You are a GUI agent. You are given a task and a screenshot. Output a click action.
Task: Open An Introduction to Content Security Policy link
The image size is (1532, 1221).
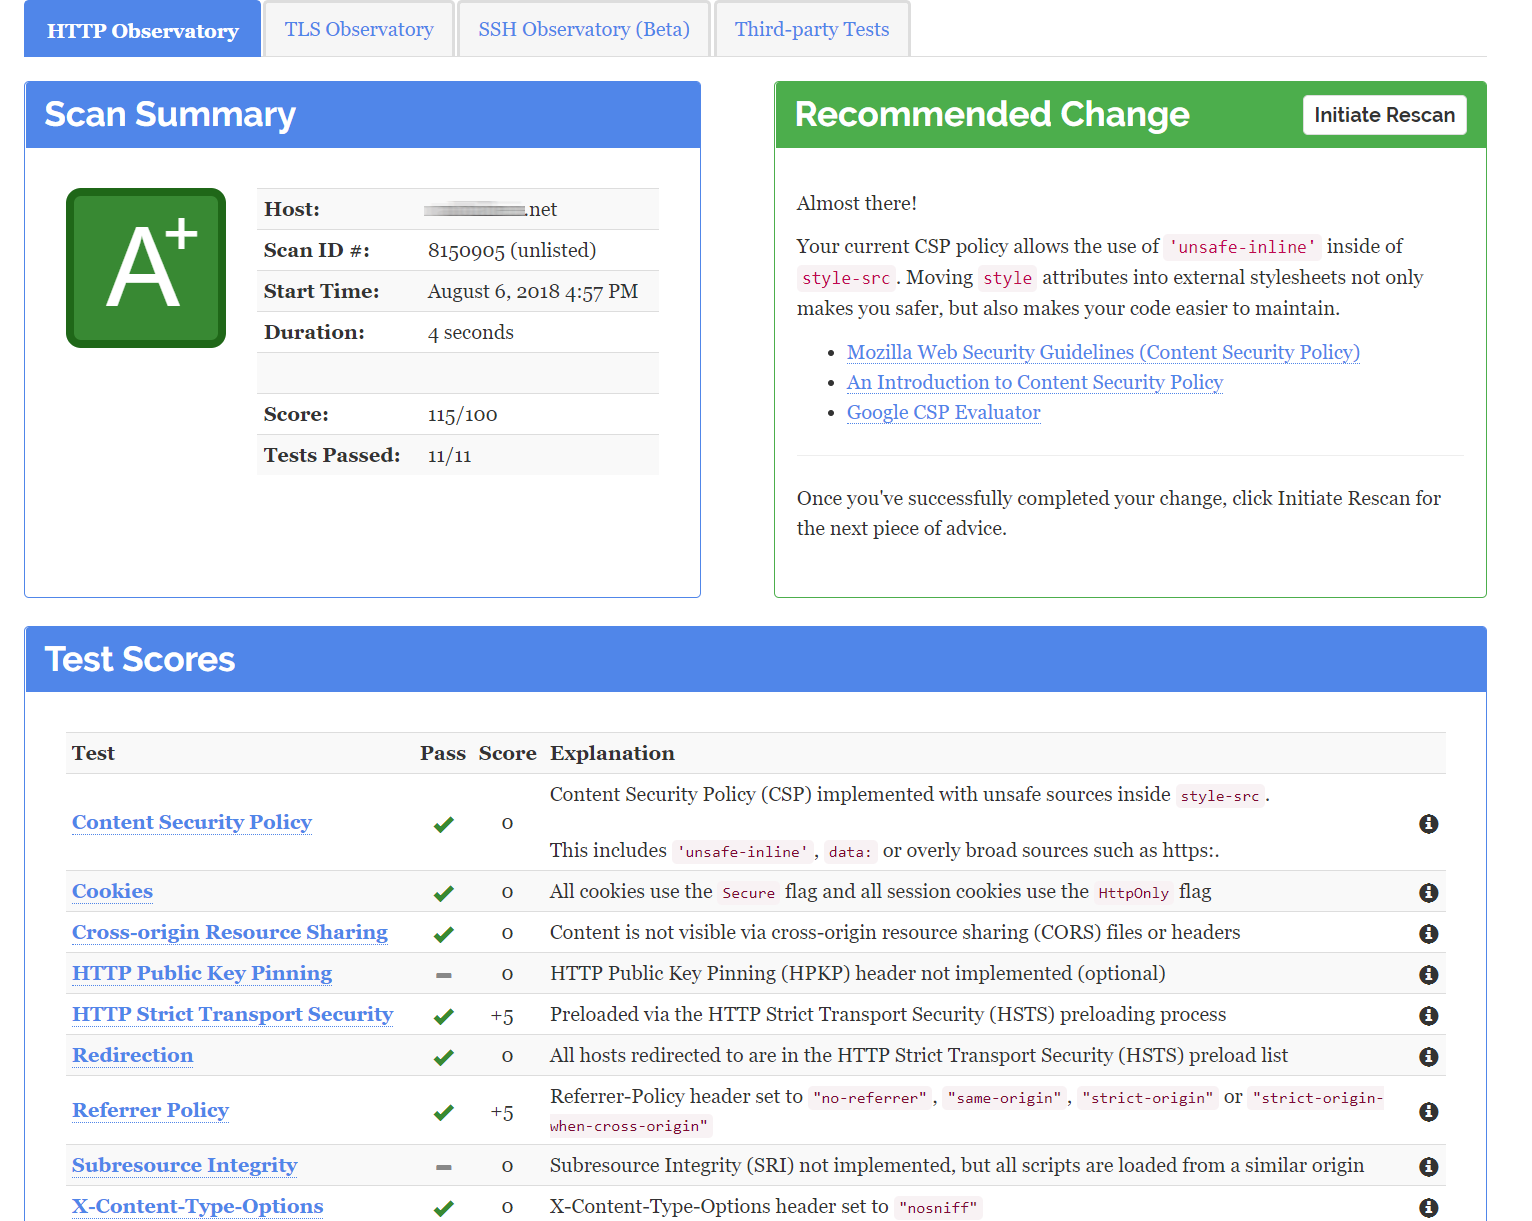click(1035, 382)
